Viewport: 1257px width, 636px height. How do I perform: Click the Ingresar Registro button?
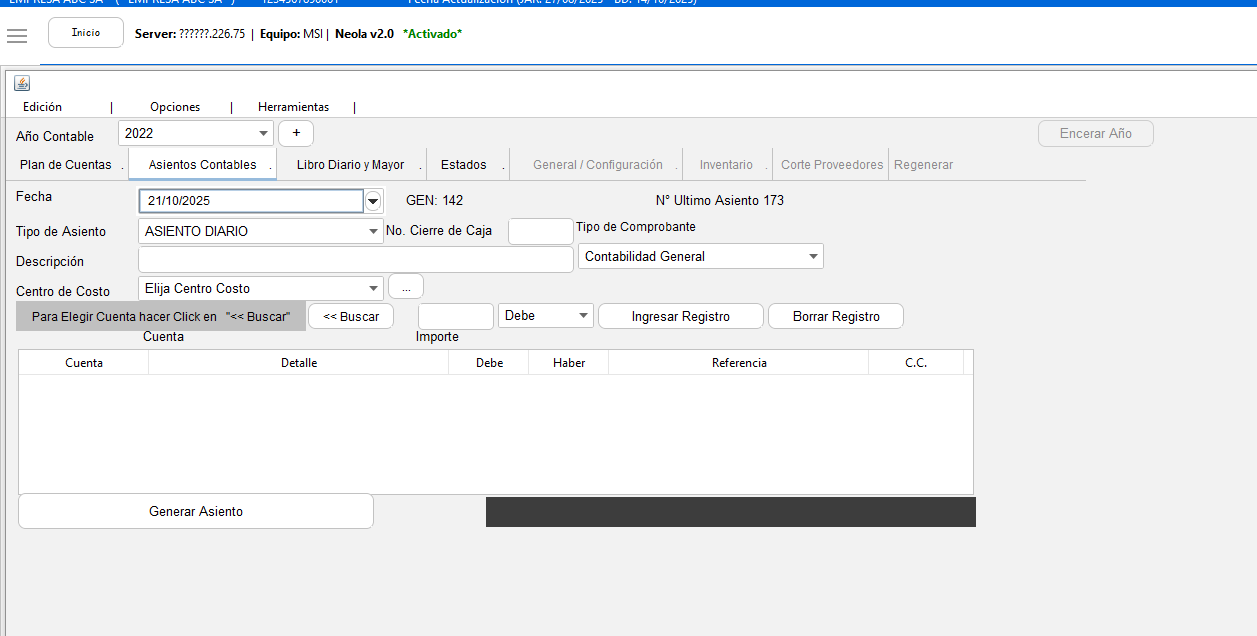pyautogui.click(x=680, y=316)
